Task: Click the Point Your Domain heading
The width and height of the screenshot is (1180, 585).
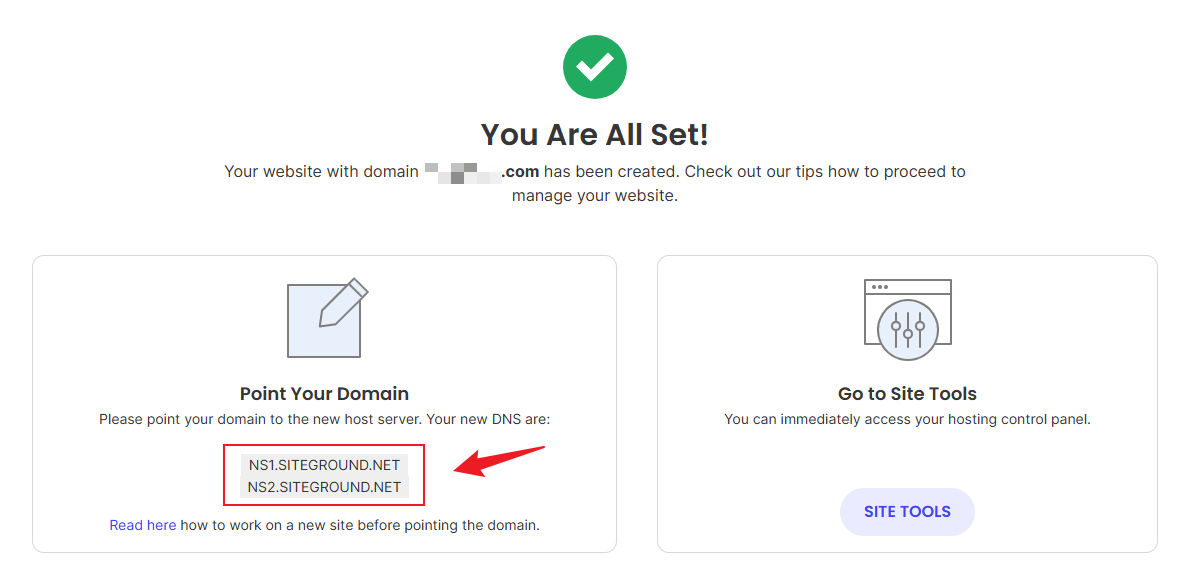Action: click(324, 394)
